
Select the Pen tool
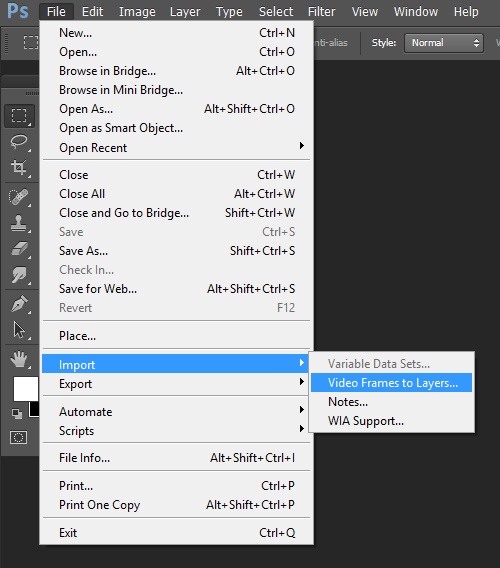(x=20, y=304)
